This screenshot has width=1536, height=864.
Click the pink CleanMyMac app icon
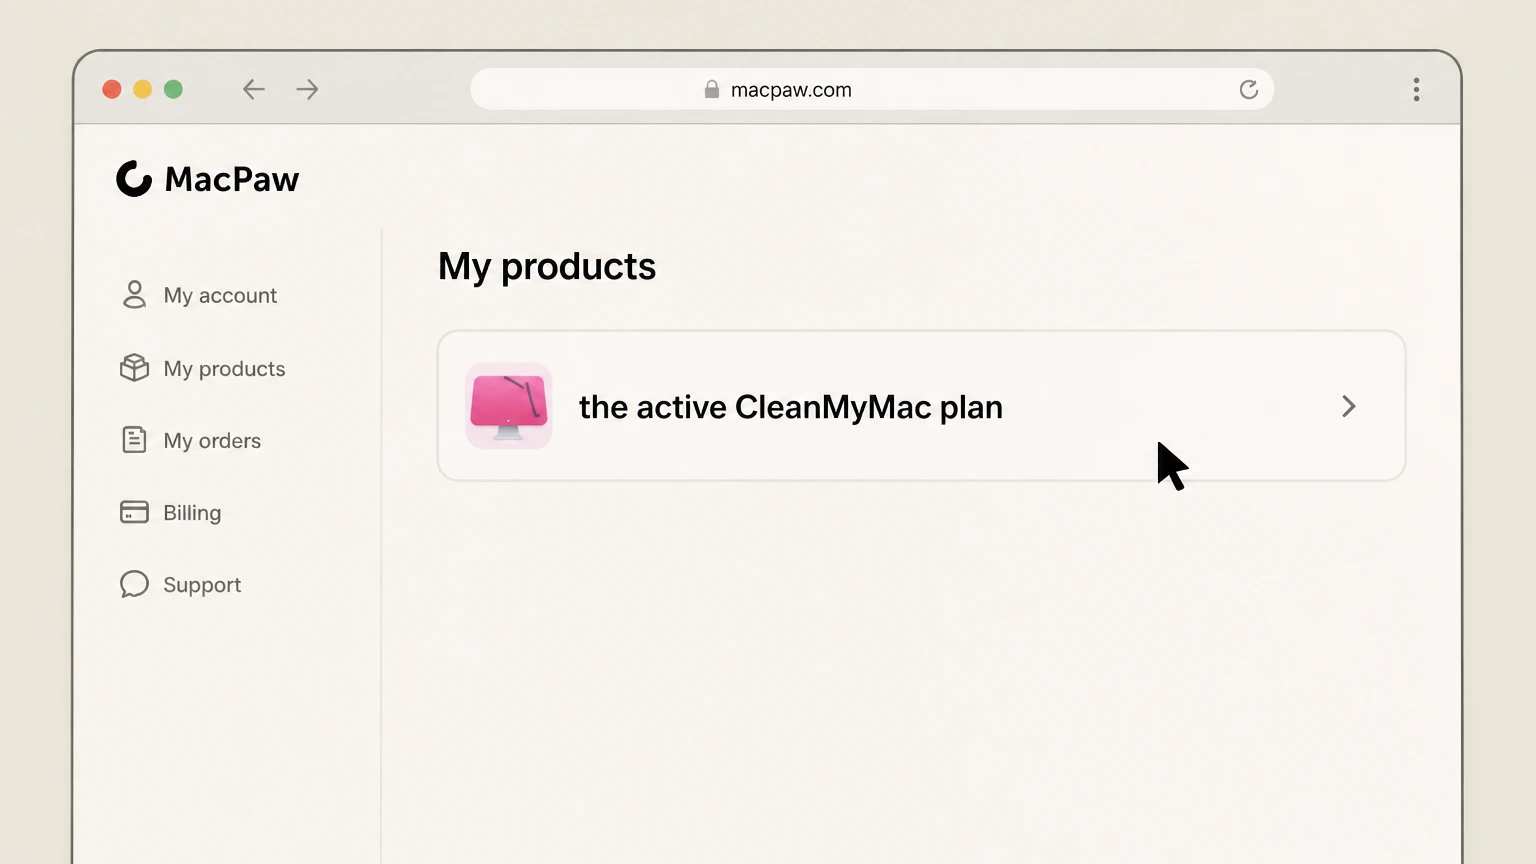click(x=509, y=406)
